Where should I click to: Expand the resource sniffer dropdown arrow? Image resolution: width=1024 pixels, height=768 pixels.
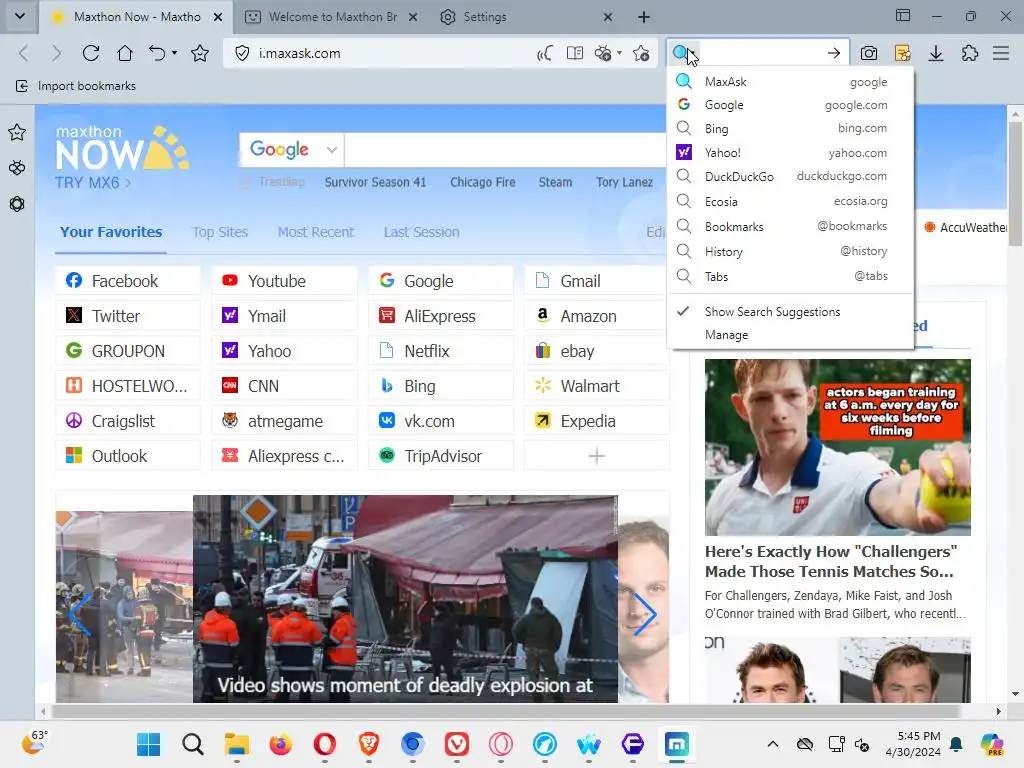pos(619,53)
